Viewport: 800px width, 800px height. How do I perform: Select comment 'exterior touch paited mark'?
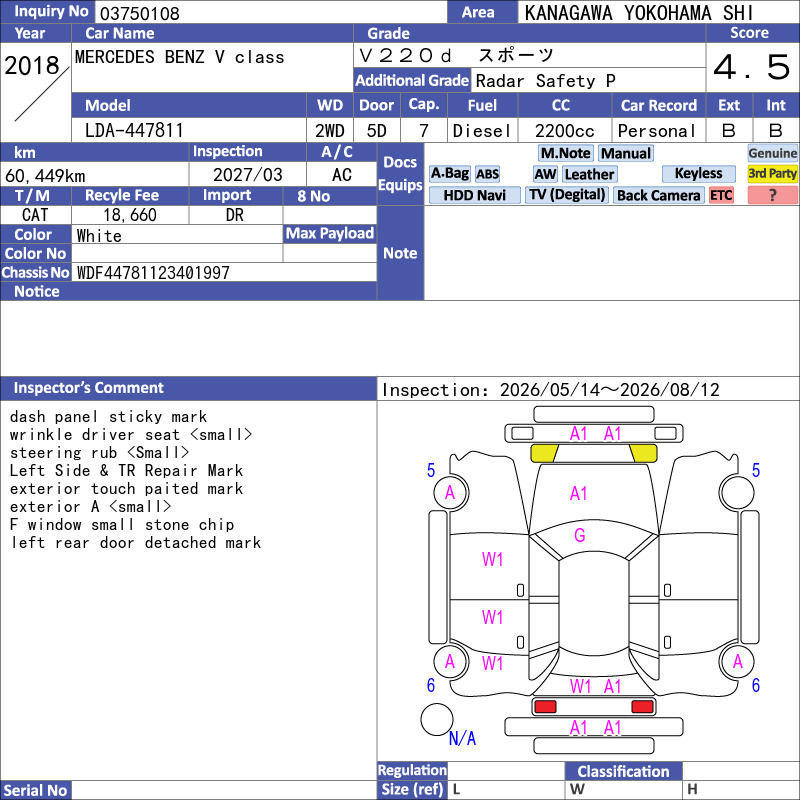[x=127, y=489]
